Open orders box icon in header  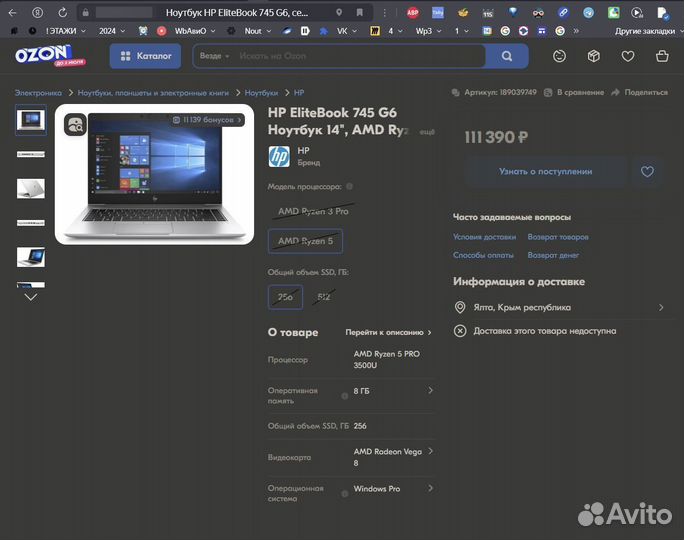point(594,56)
